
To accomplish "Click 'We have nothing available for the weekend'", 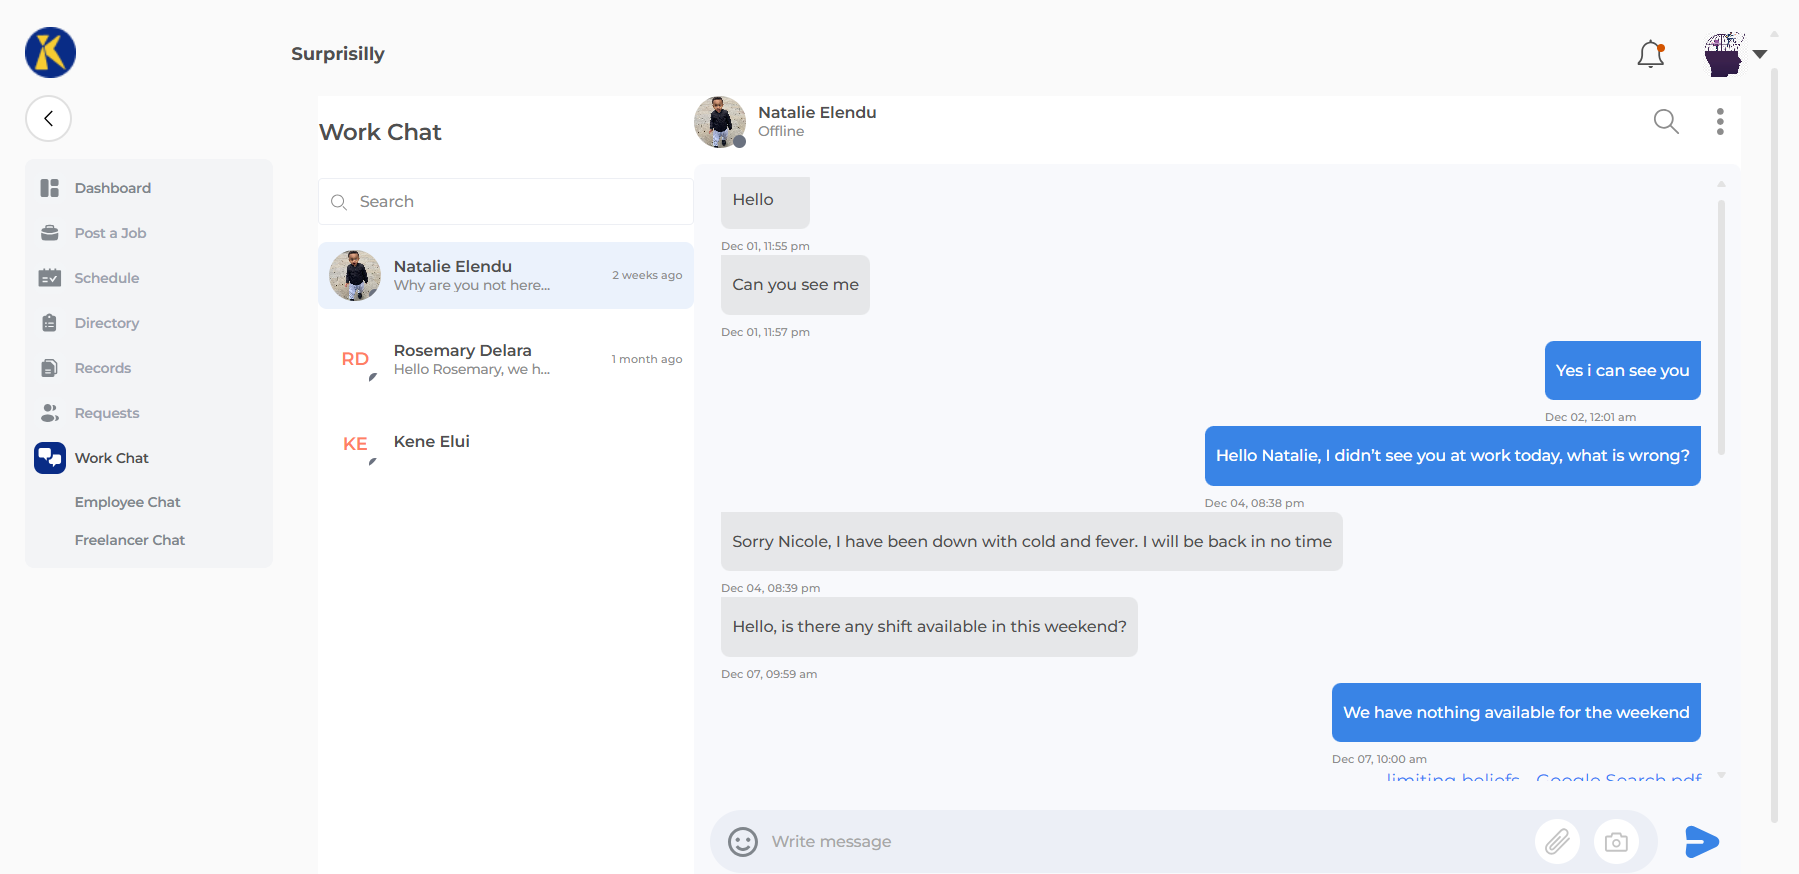I will [x=1516, y=713].
